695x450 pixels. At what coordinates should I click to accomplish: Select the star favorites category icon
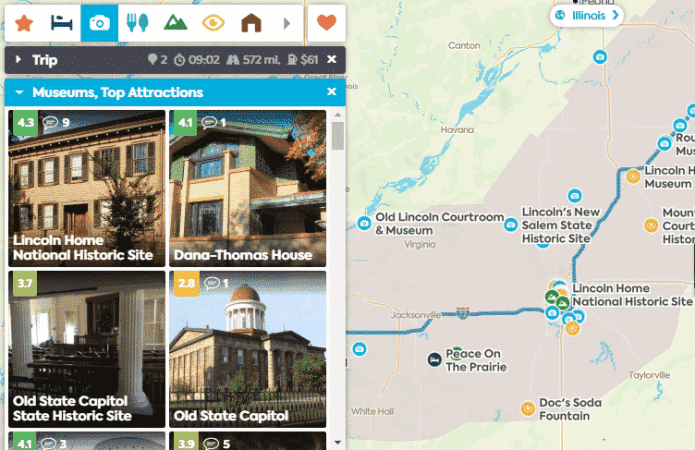coord(24,23)
